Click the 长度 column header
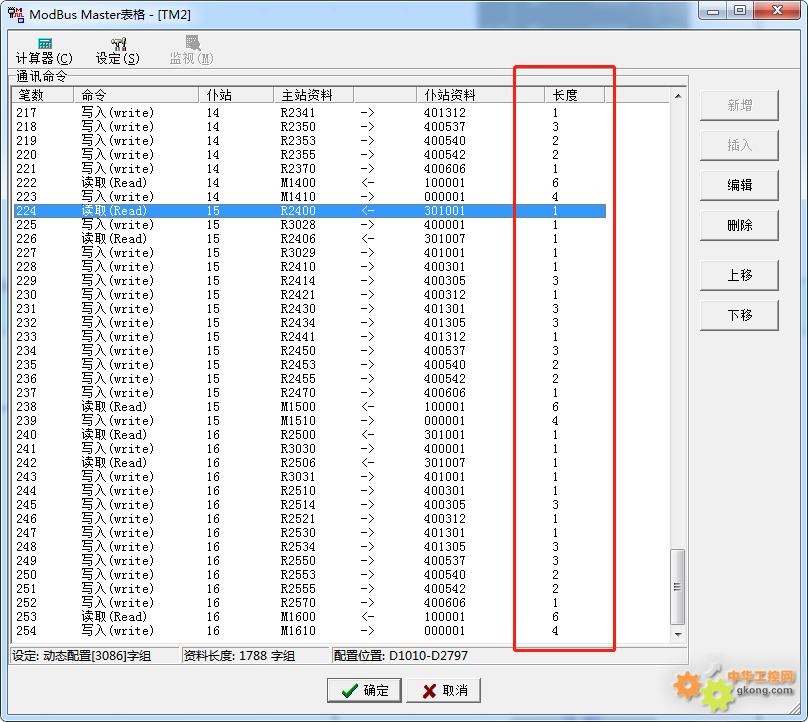 574,95
